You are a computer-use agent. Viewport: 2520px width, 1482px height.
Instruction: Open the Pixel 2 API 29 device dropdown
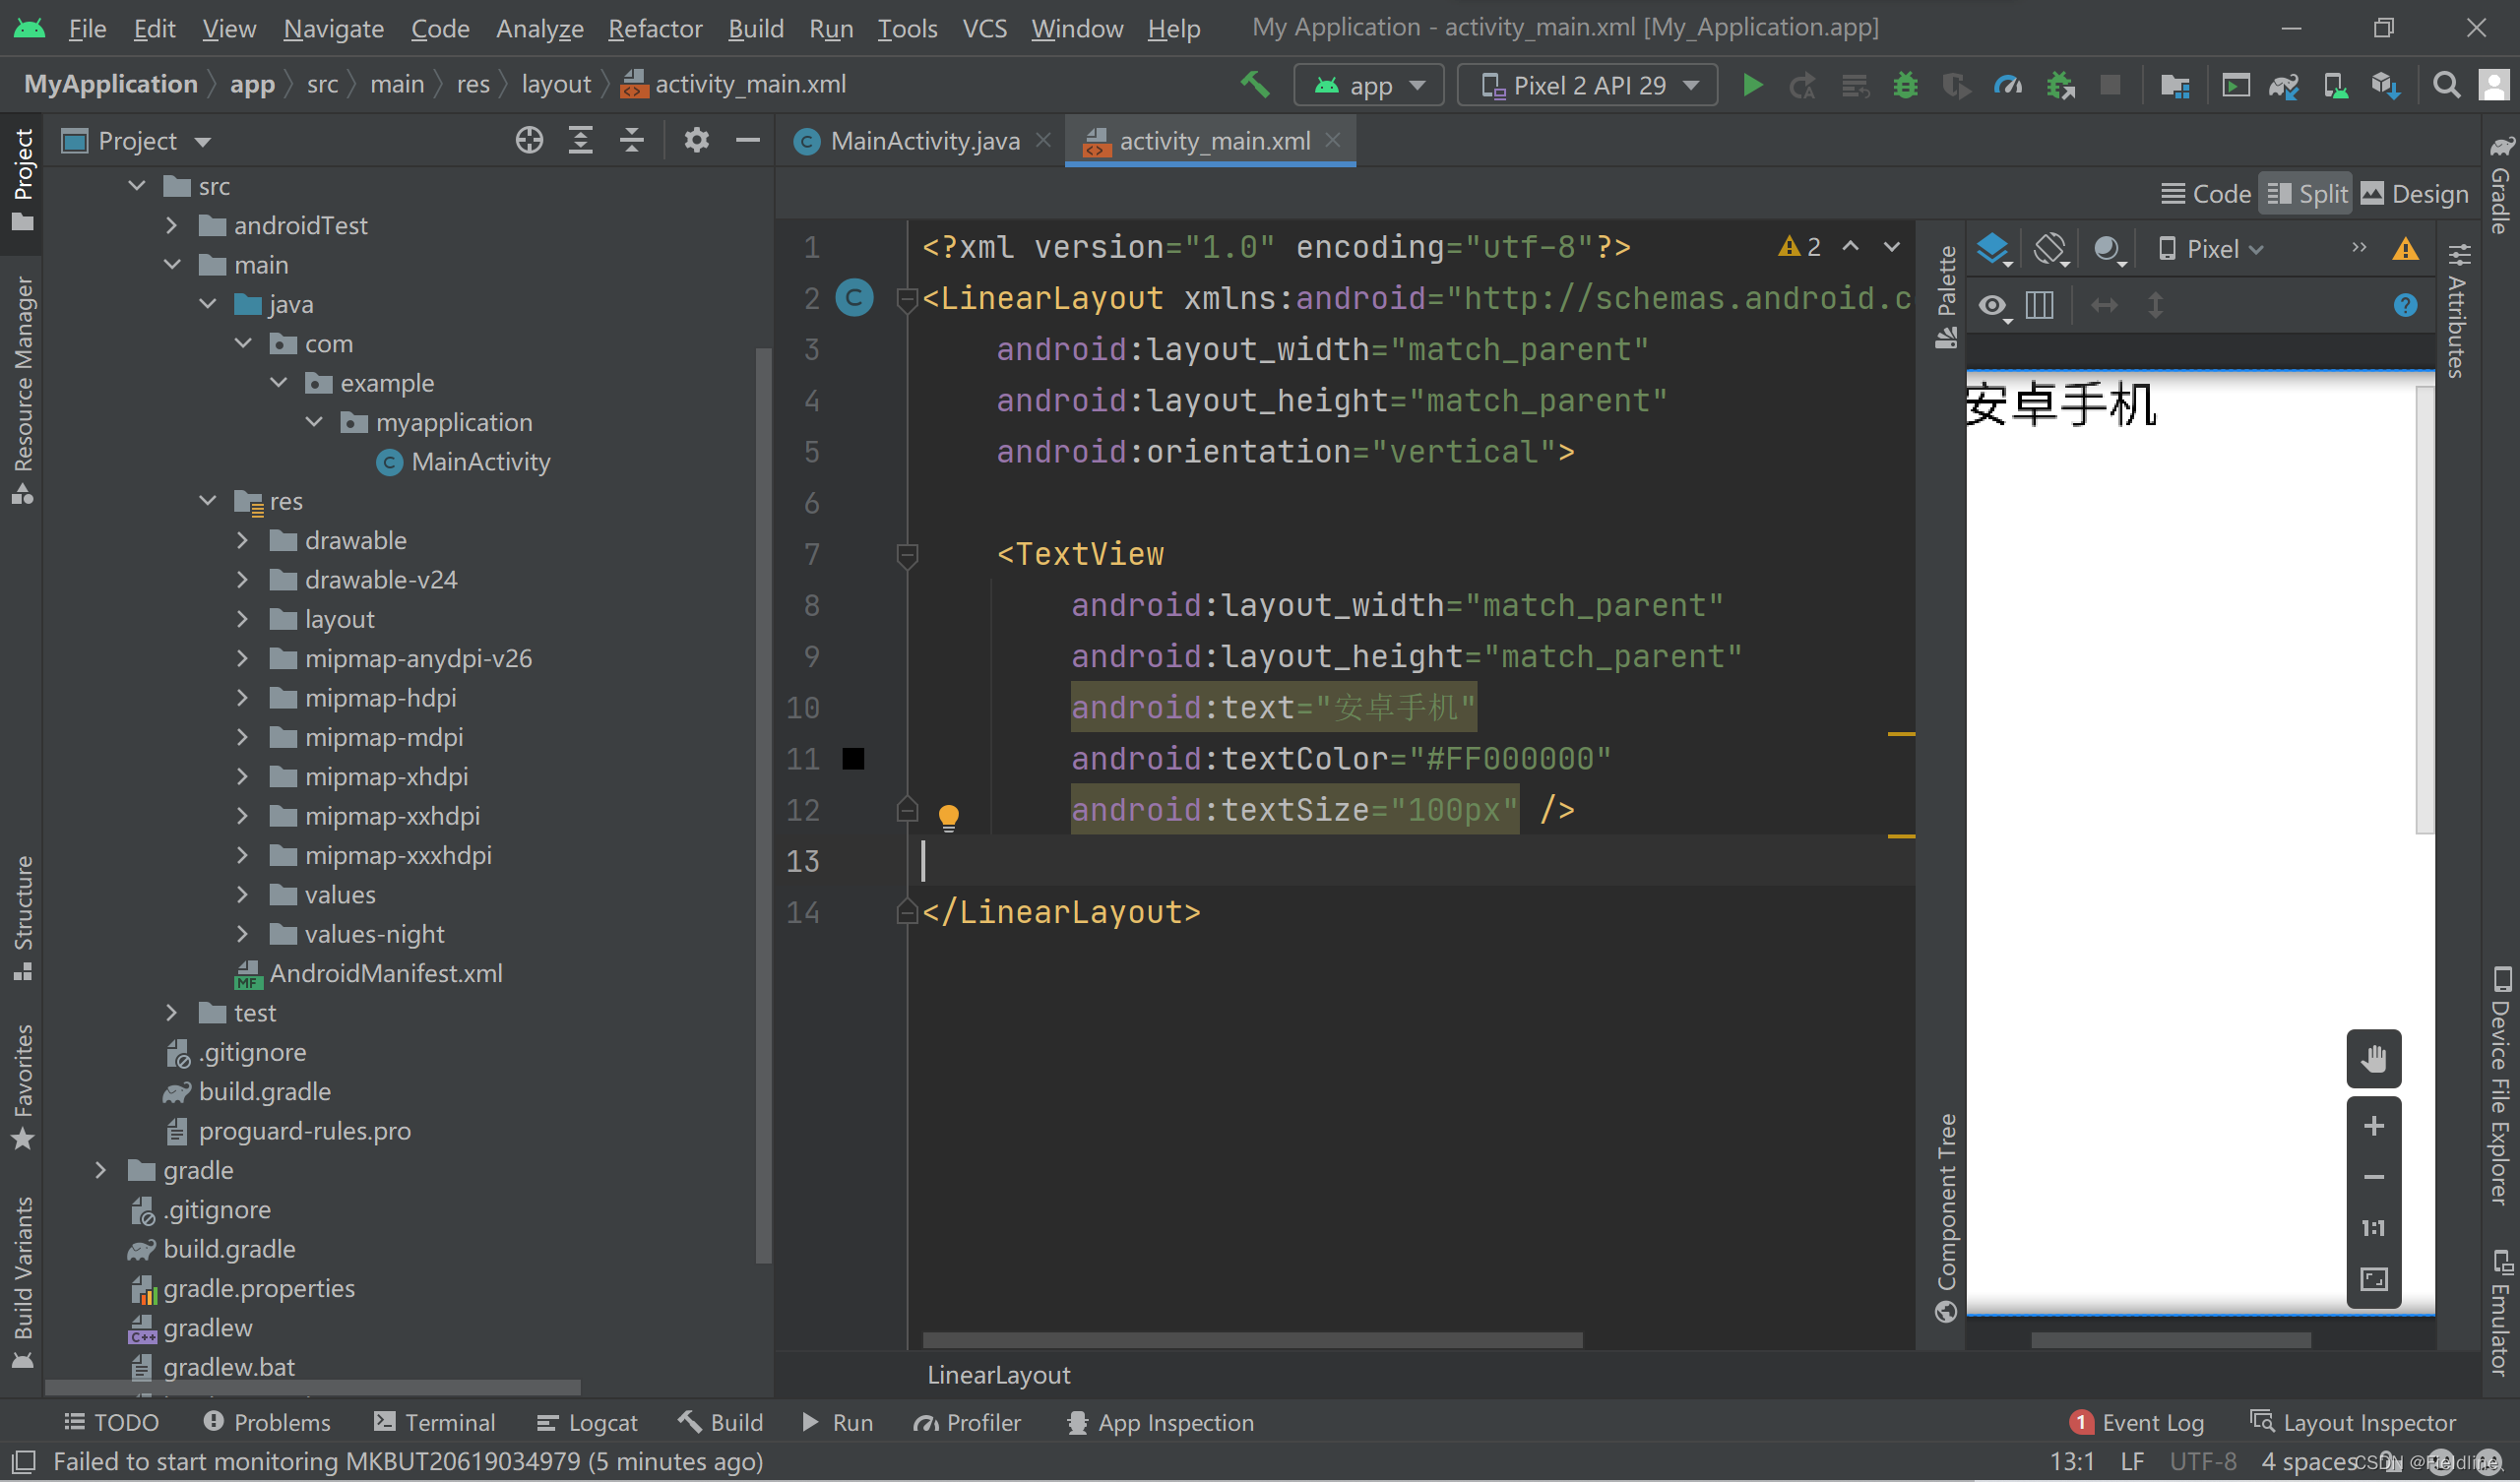click(1587, 85)
